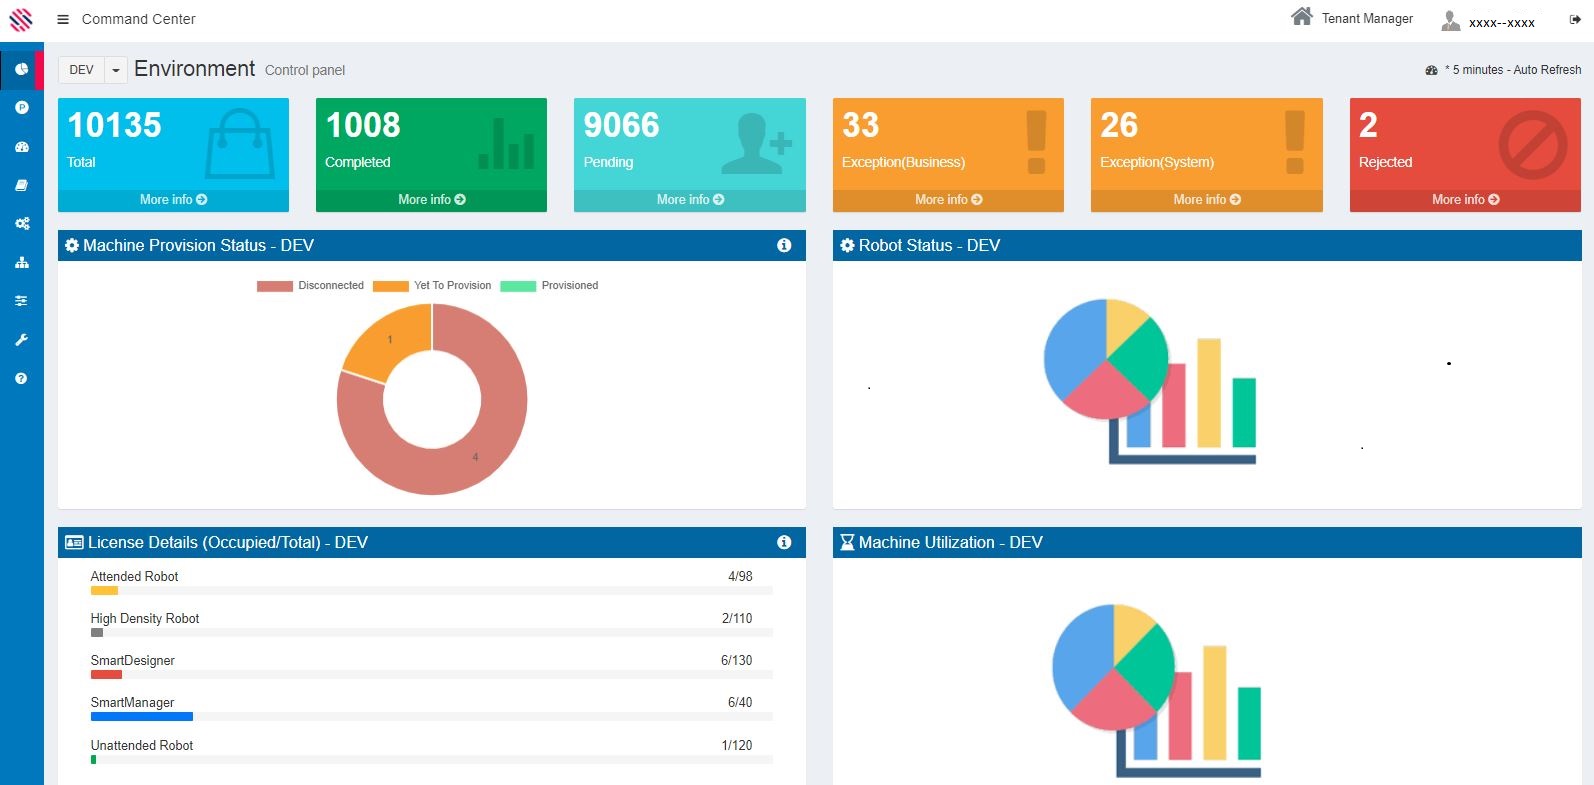Open the sitemap hierarchy sidebar icon

tap(21, 263)
